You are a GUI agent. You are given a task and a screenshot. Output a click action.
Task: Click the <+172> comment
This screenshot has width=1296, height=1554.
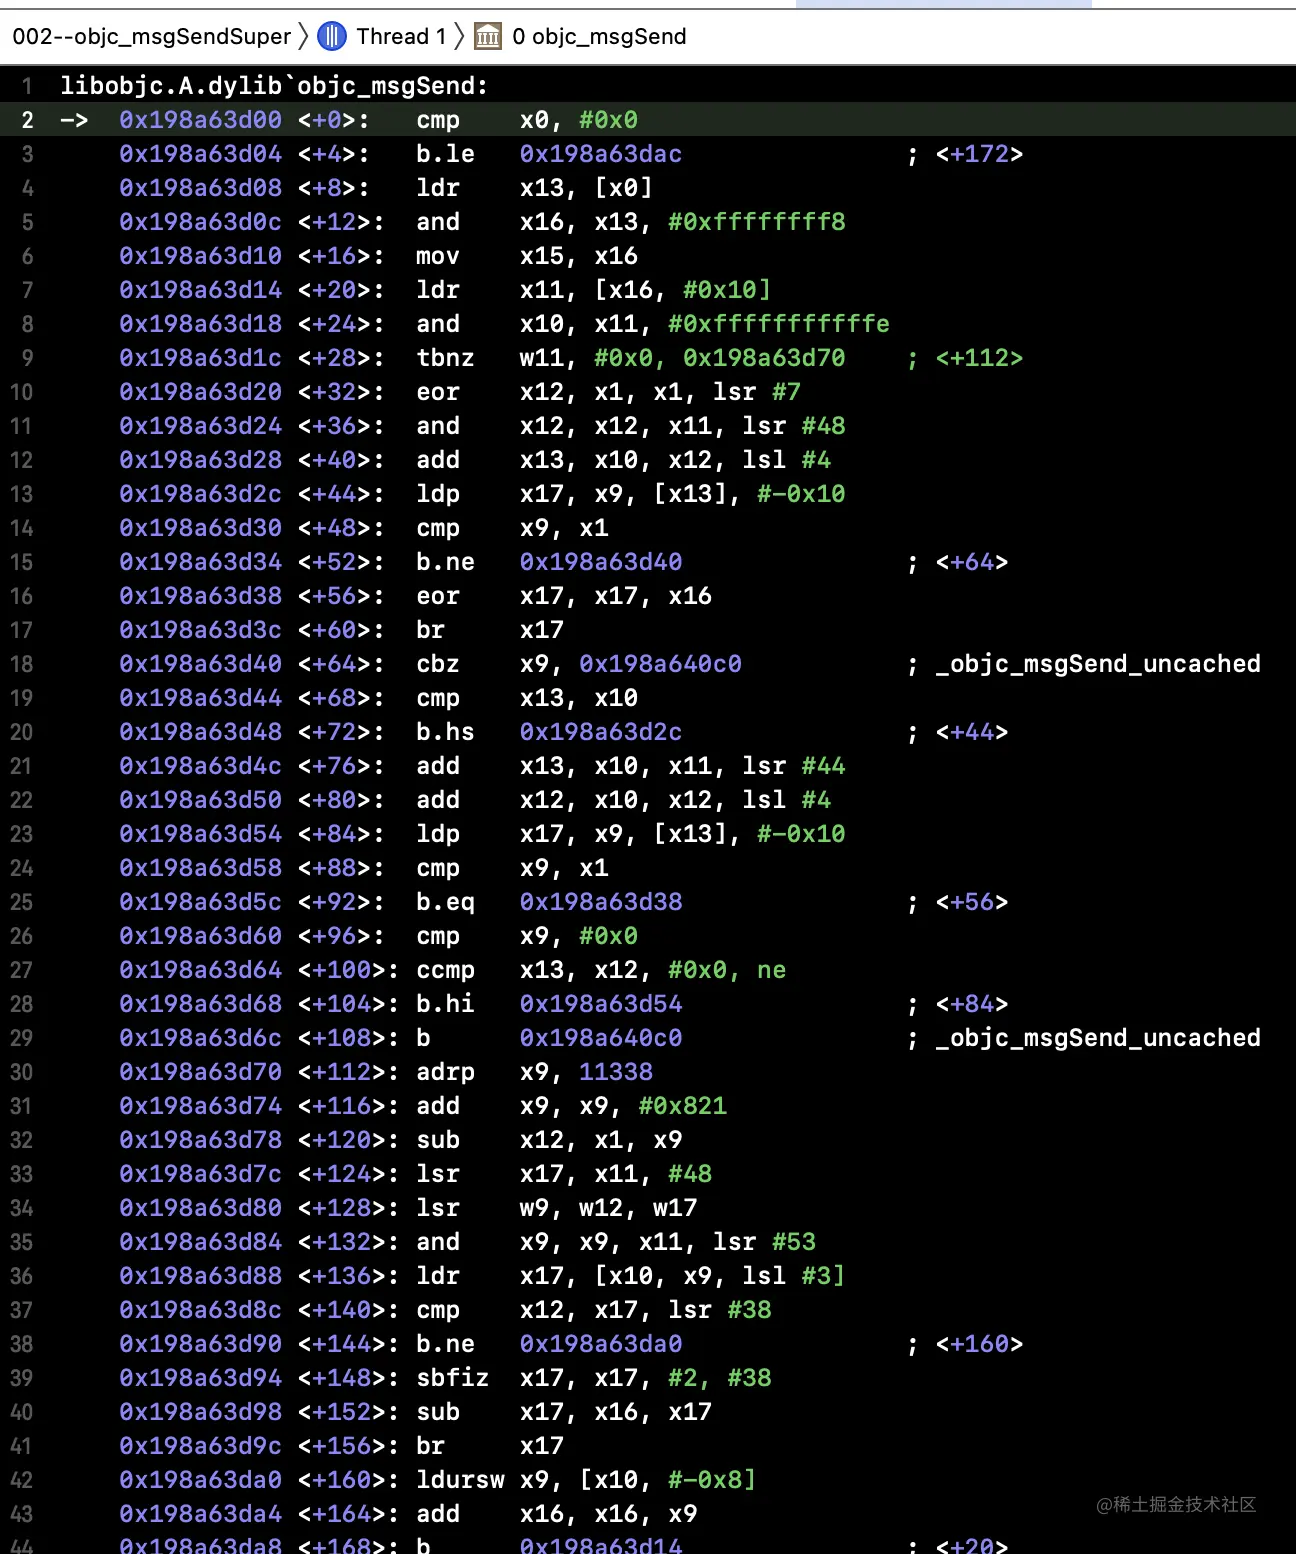(x=979, y=154)
